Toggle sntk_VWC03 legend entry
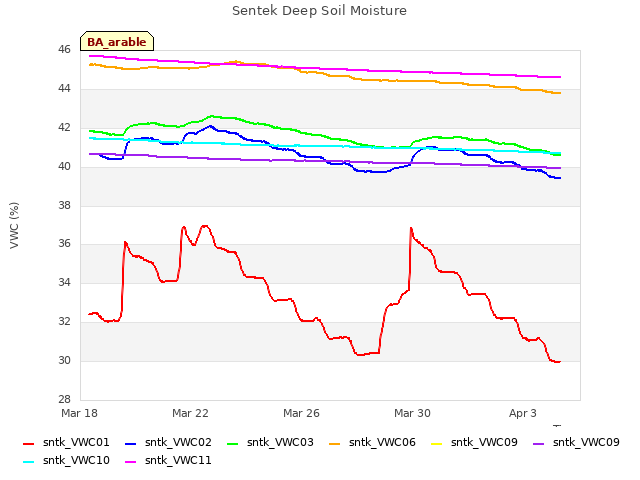Screen dimensions: 640x480 270,442
